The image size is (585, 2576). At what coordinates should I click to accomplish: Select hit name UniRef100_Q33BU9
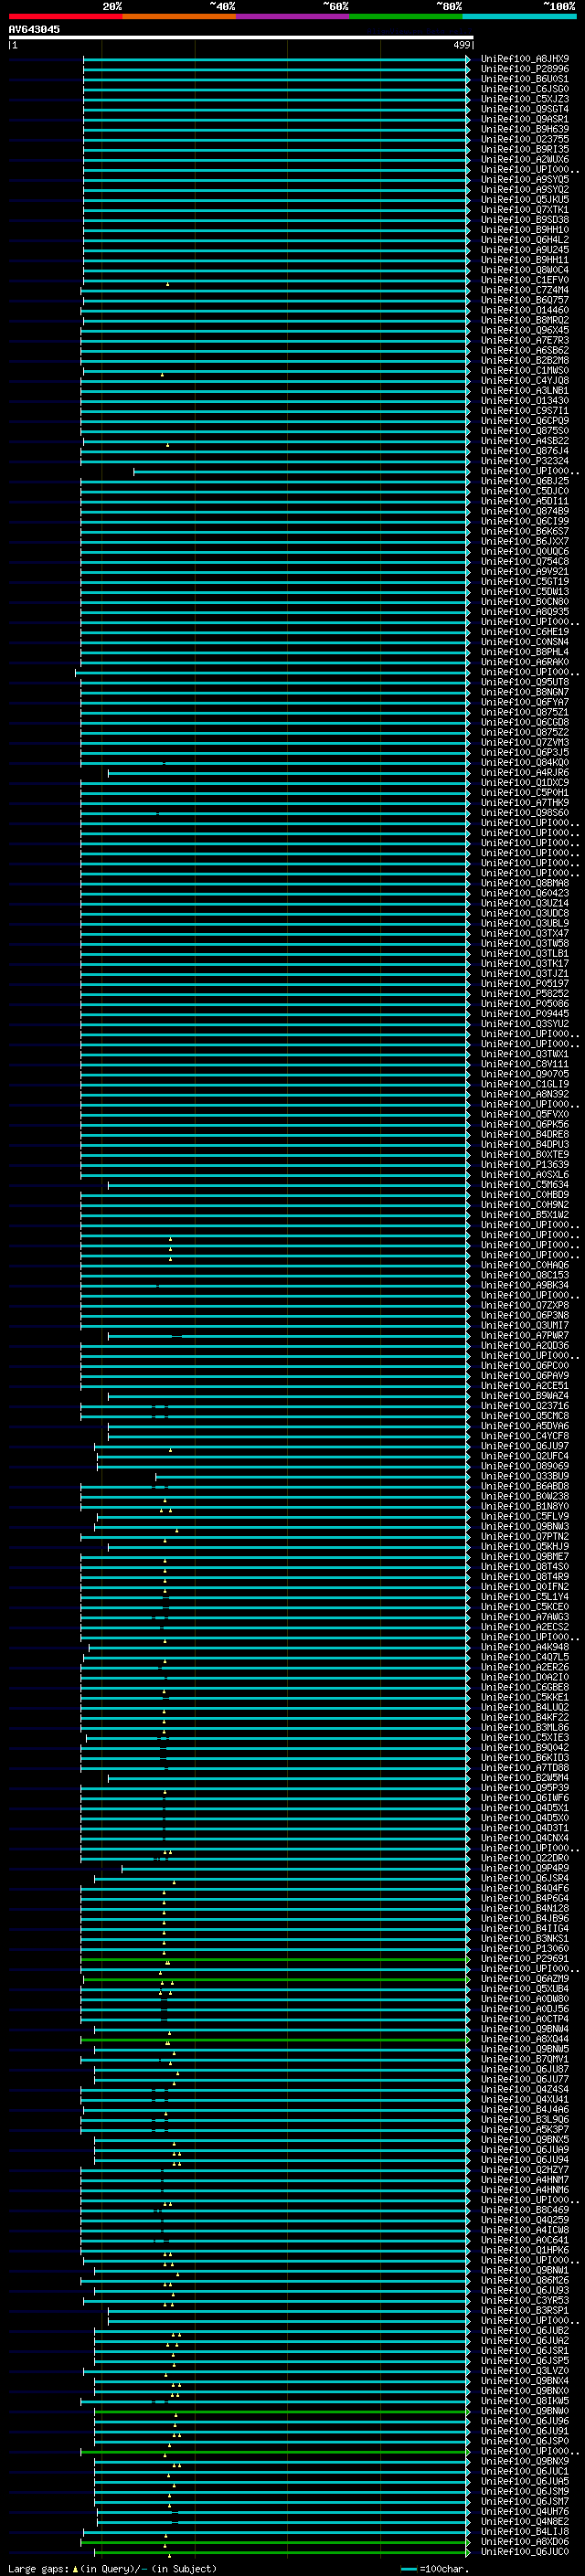tap(524, 1476)
